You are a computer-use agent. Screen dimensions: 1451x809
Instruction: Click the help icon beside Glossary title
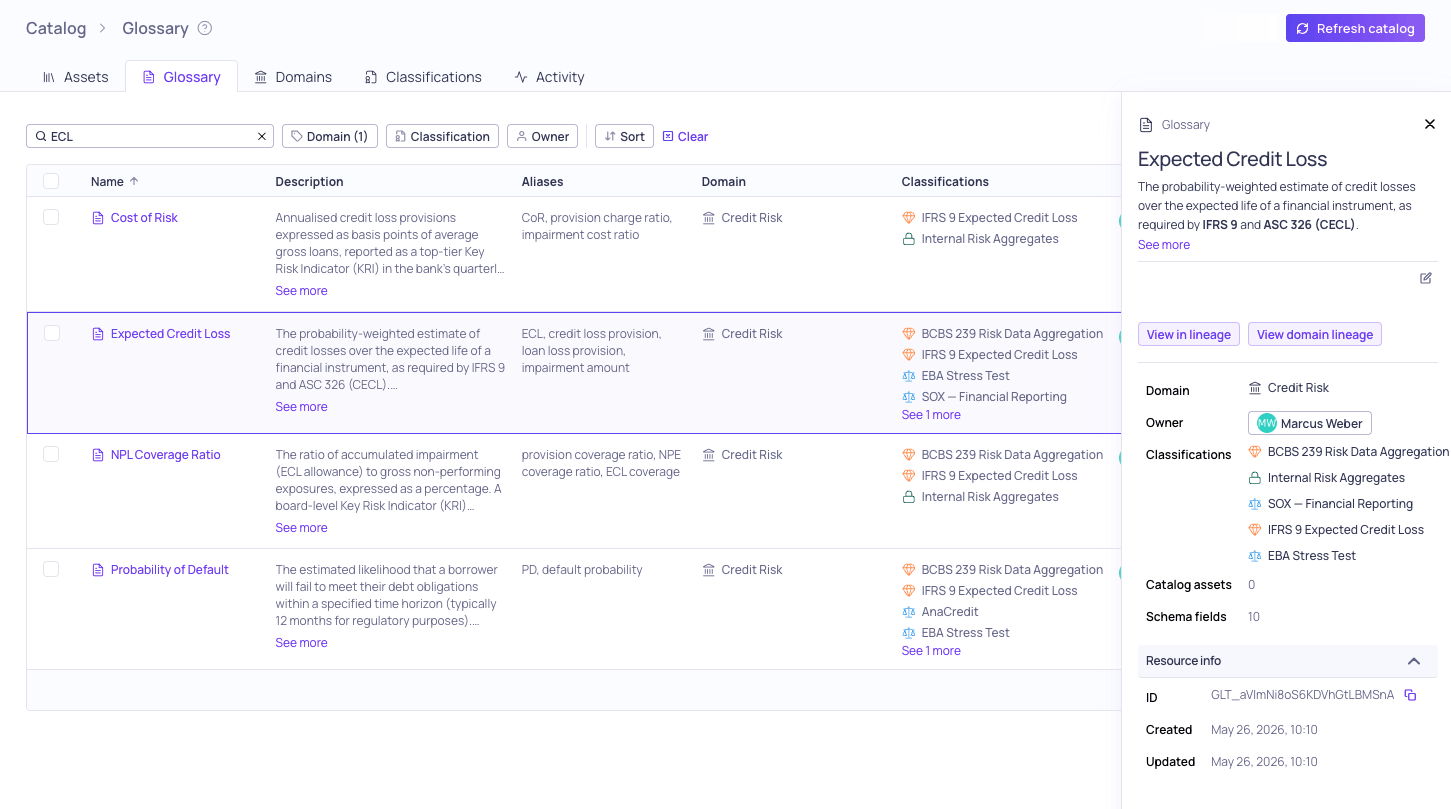click(205, 28)
